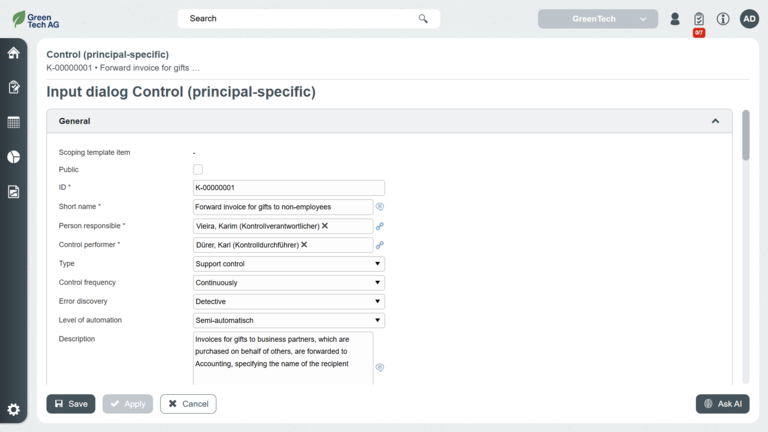Open the Ask AI assistant
The width and height of the screenshot is (768, 432).
(722, 404)
